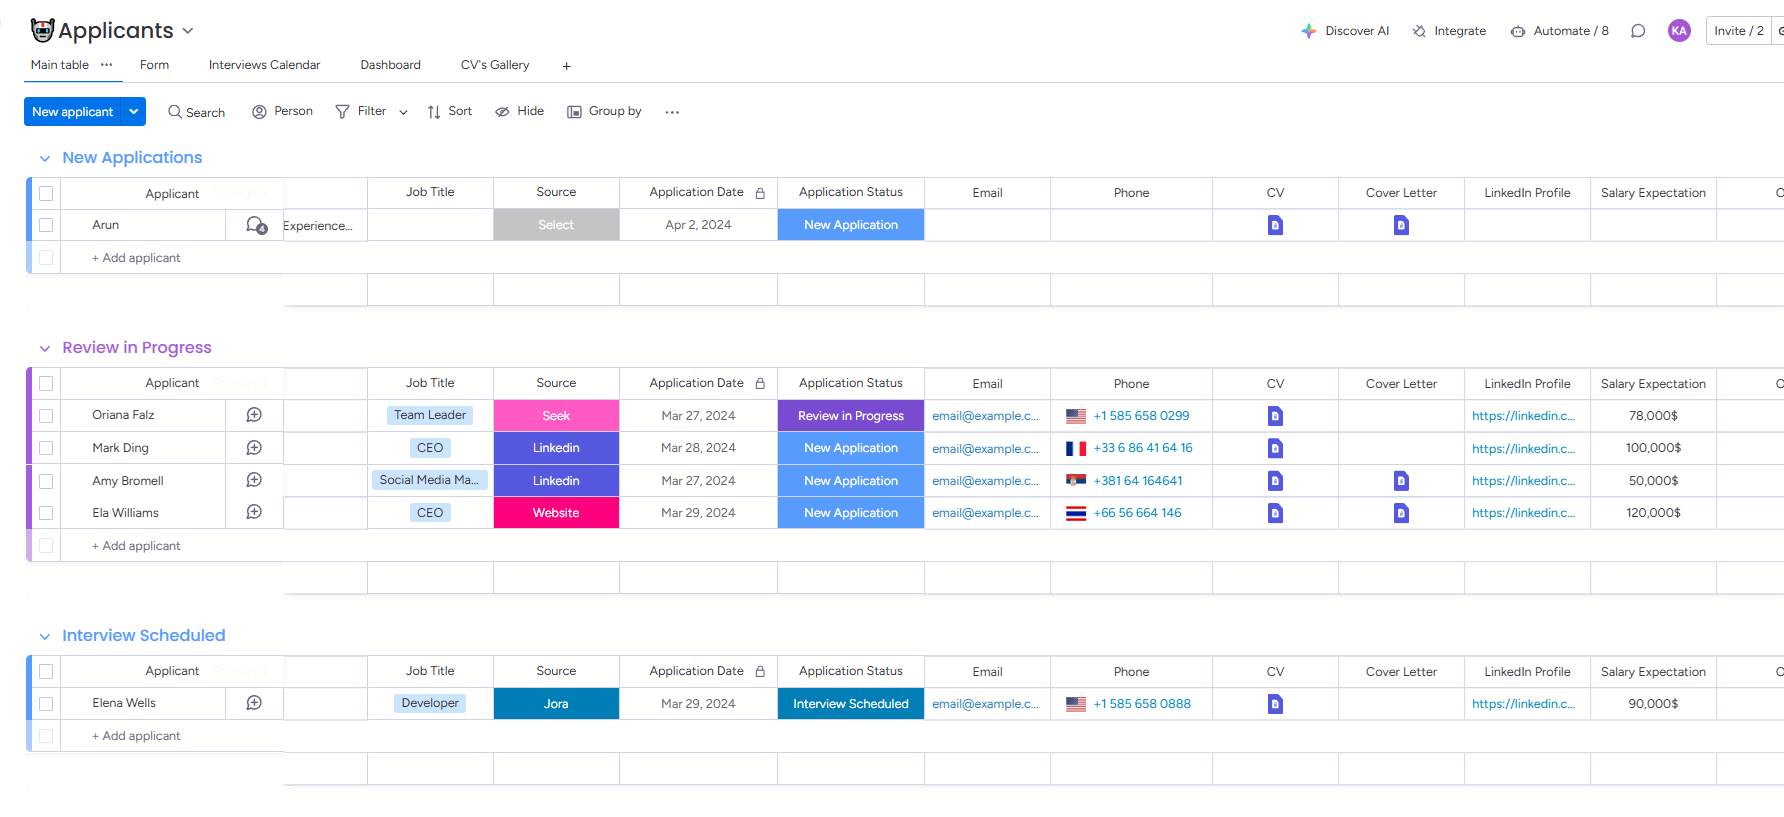
Task: Select the Applicants board logo icon
Action: pos(42,31)
